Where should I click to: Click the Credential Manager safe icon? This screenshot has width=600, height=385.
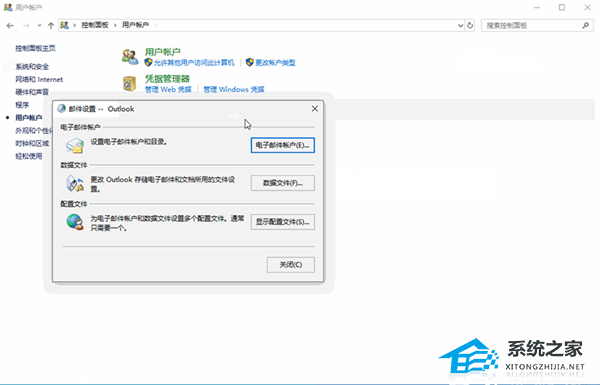pos(130,84)
